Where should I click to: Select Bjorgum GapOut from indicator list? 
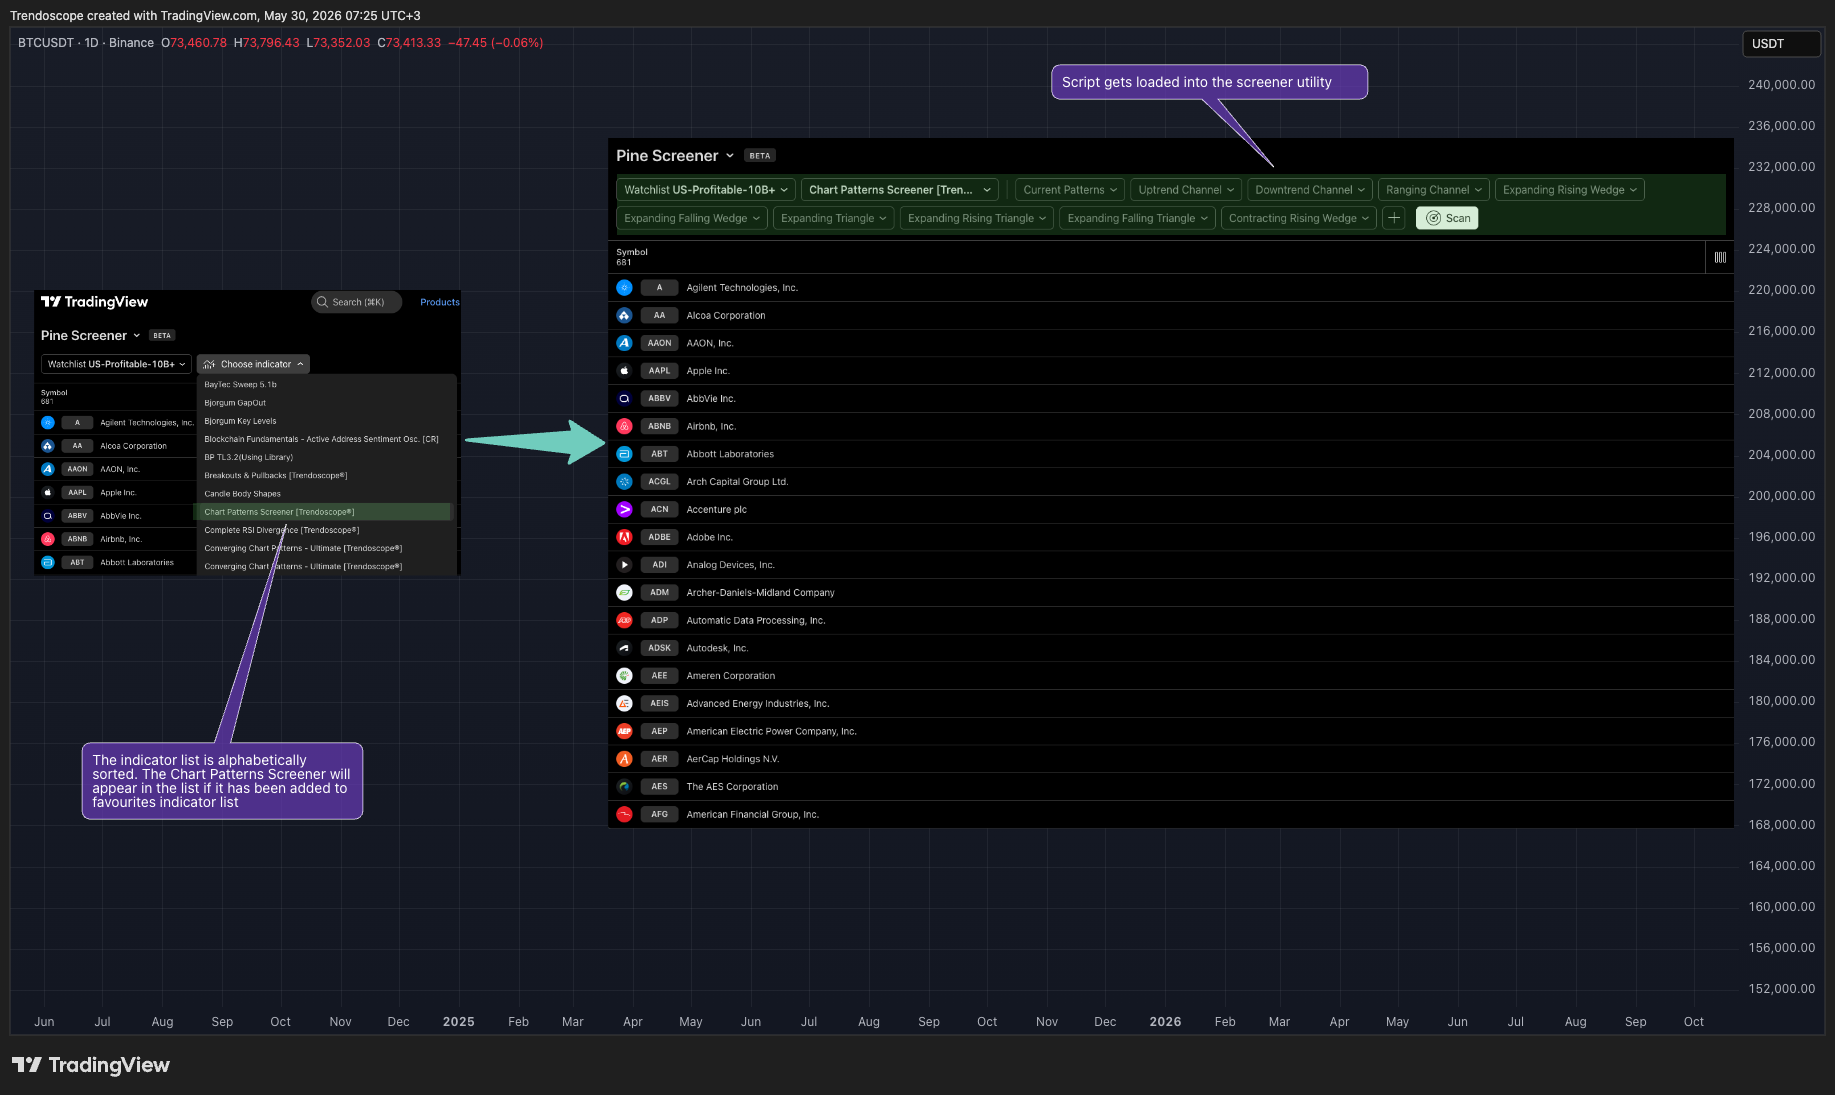click(x=325, y=403)
